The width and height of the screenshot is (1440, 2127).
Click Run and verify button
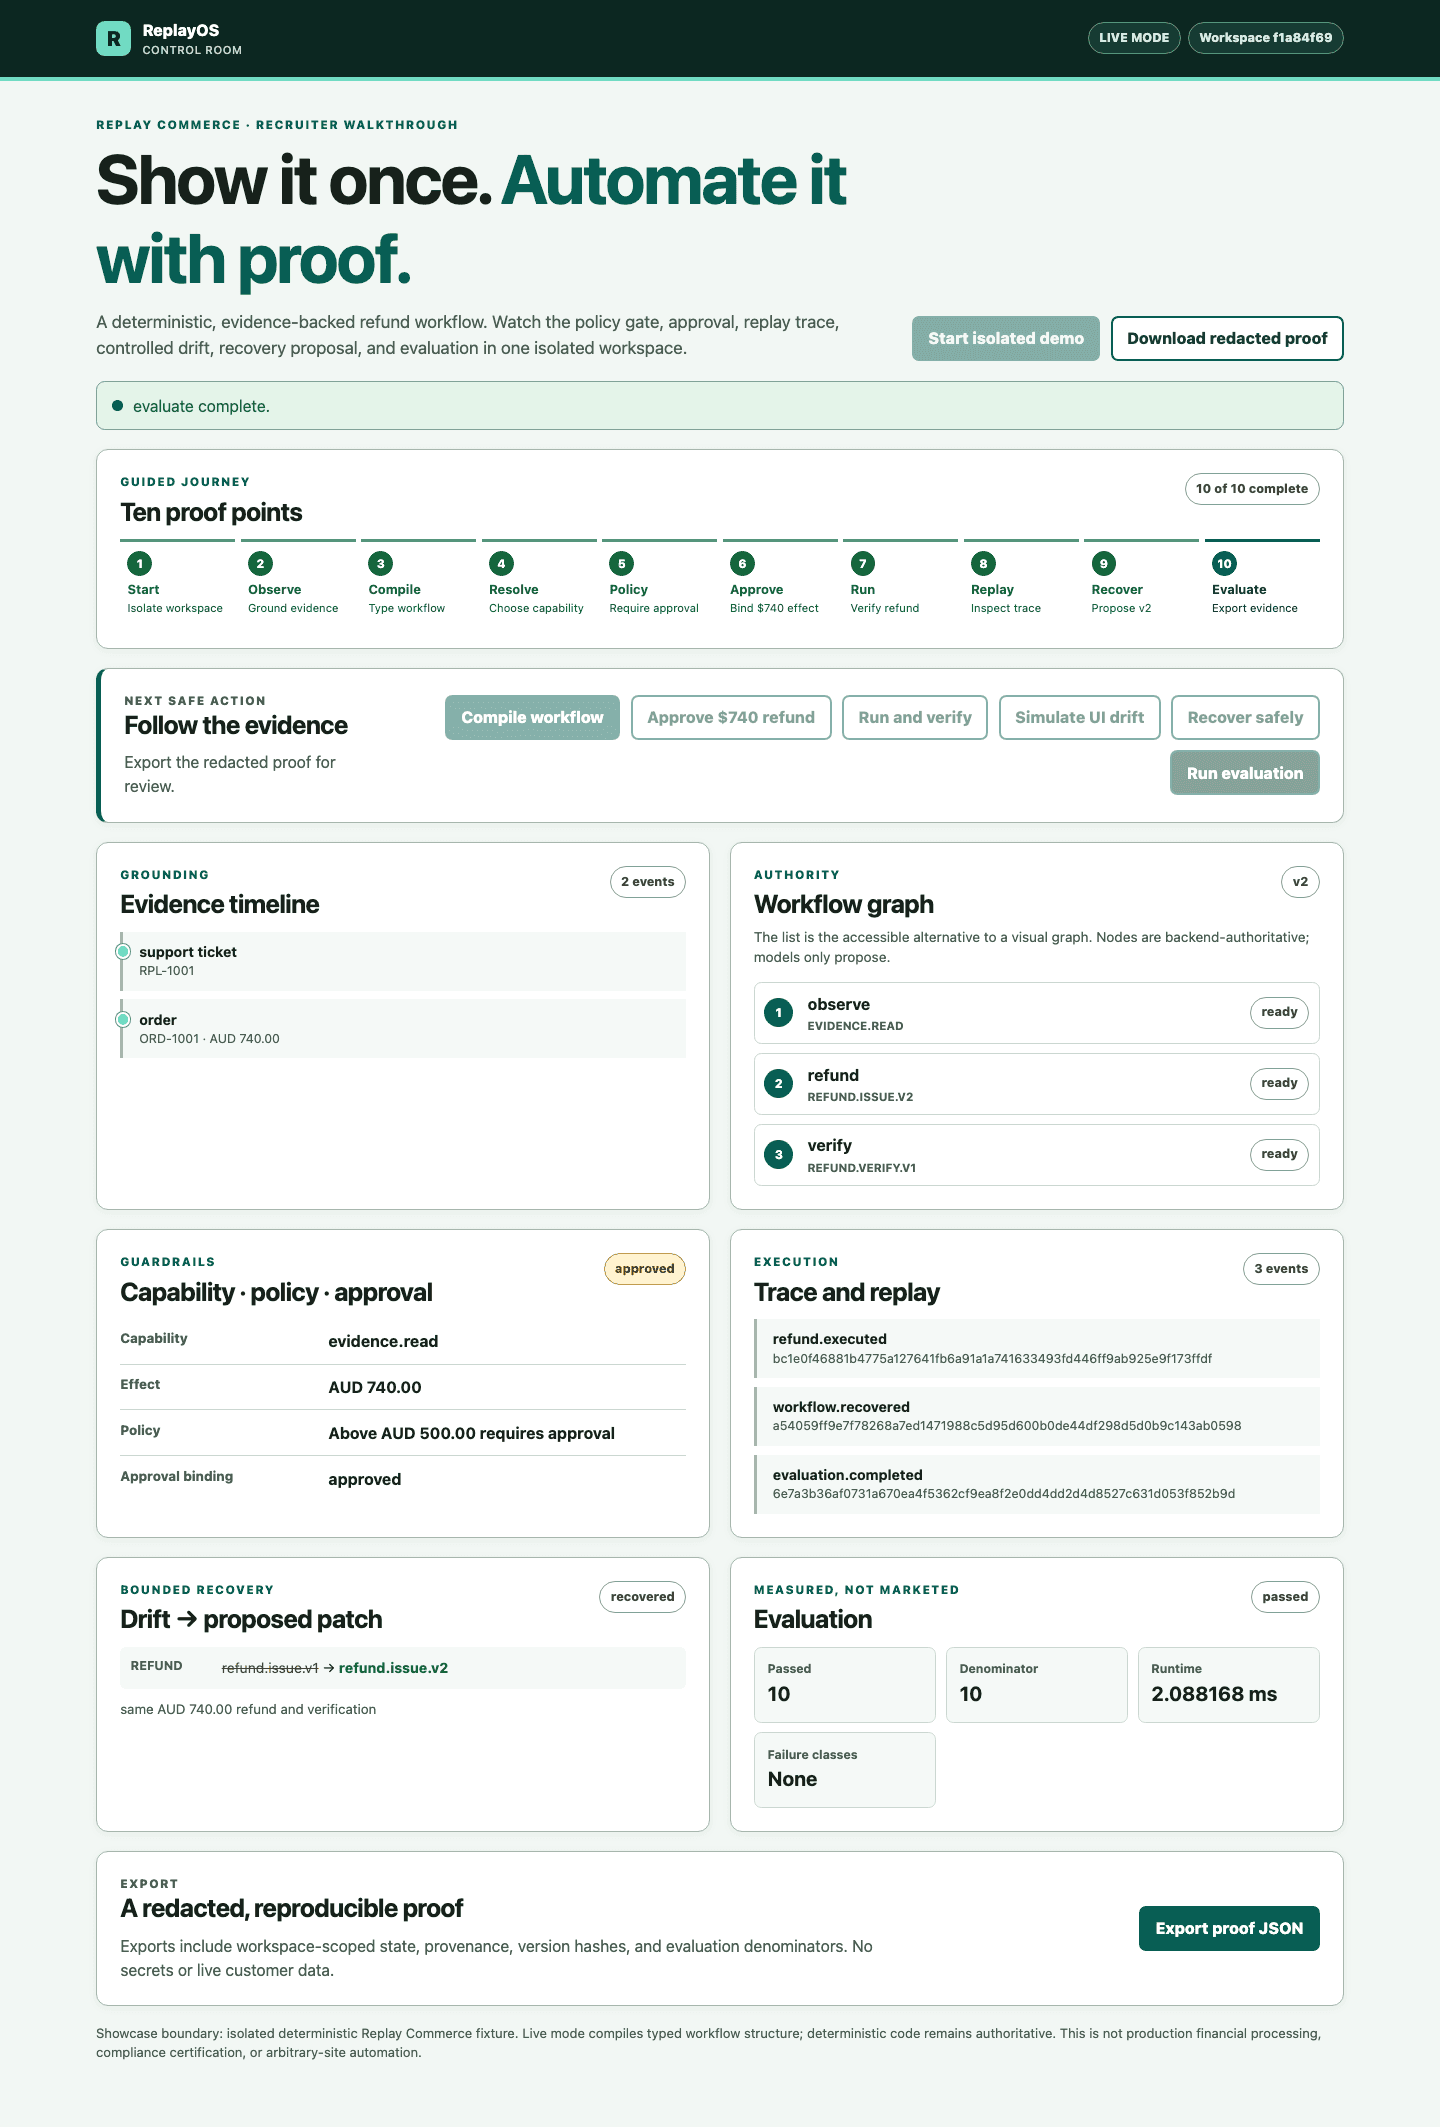[x=915, y=717]
